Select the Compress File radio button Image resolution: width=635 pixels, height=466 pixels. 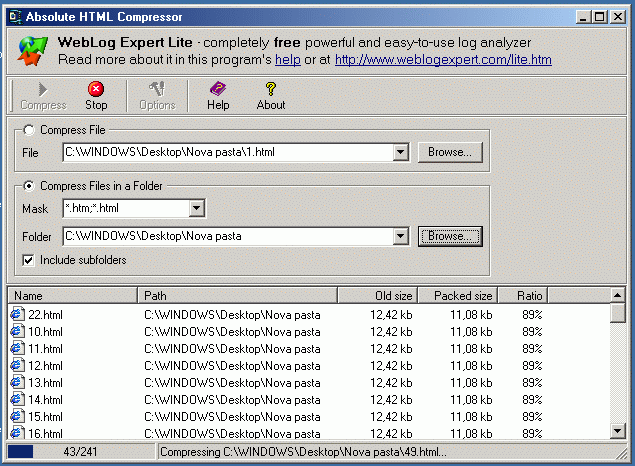click(29, 130)
